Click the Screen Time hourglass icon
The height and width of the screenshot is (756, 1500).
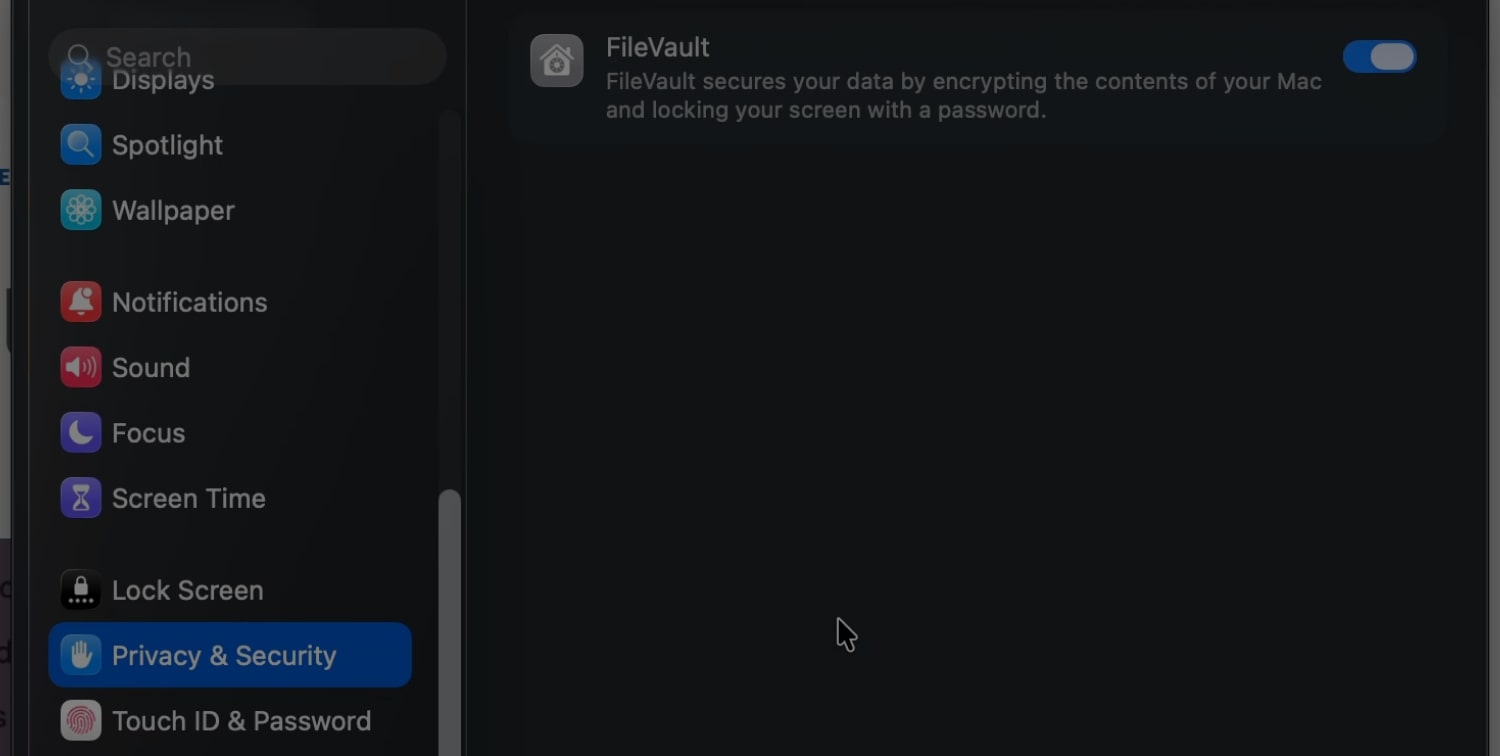tap(81, 498)
